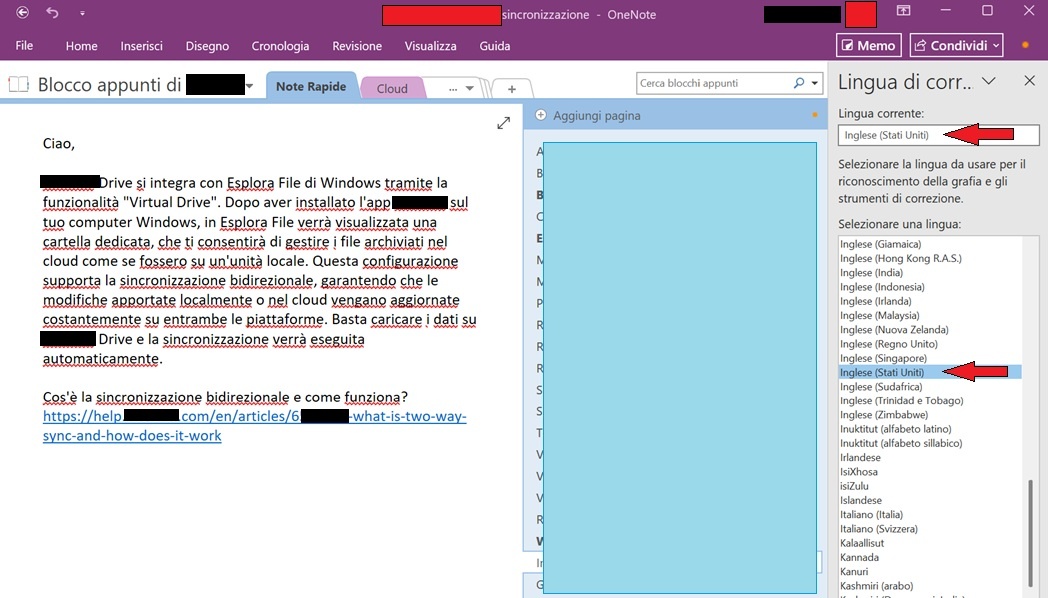Viewport: 1048px width, 598px height.
Task: Click the add-page plus circle icon
Action: pos(541,115)
